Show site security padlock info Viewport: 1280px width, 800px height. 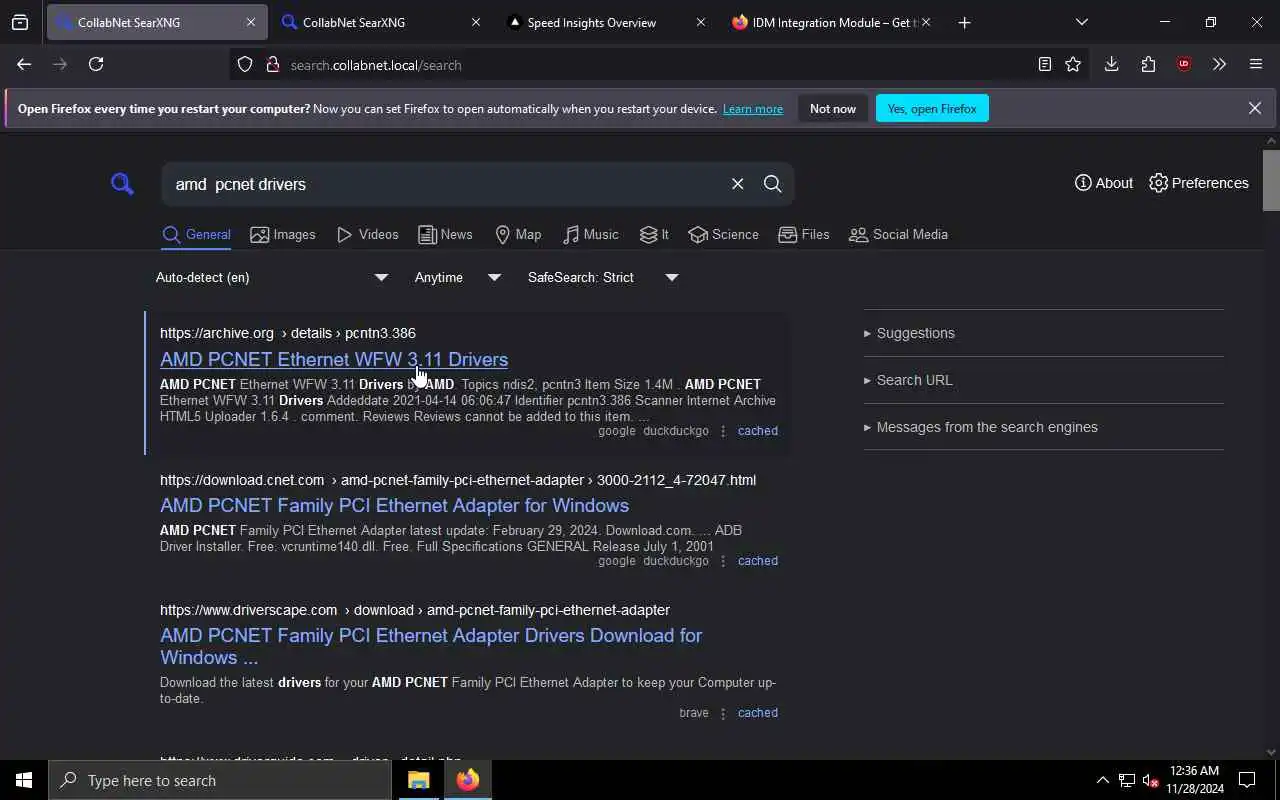click(x=272, y=64)
